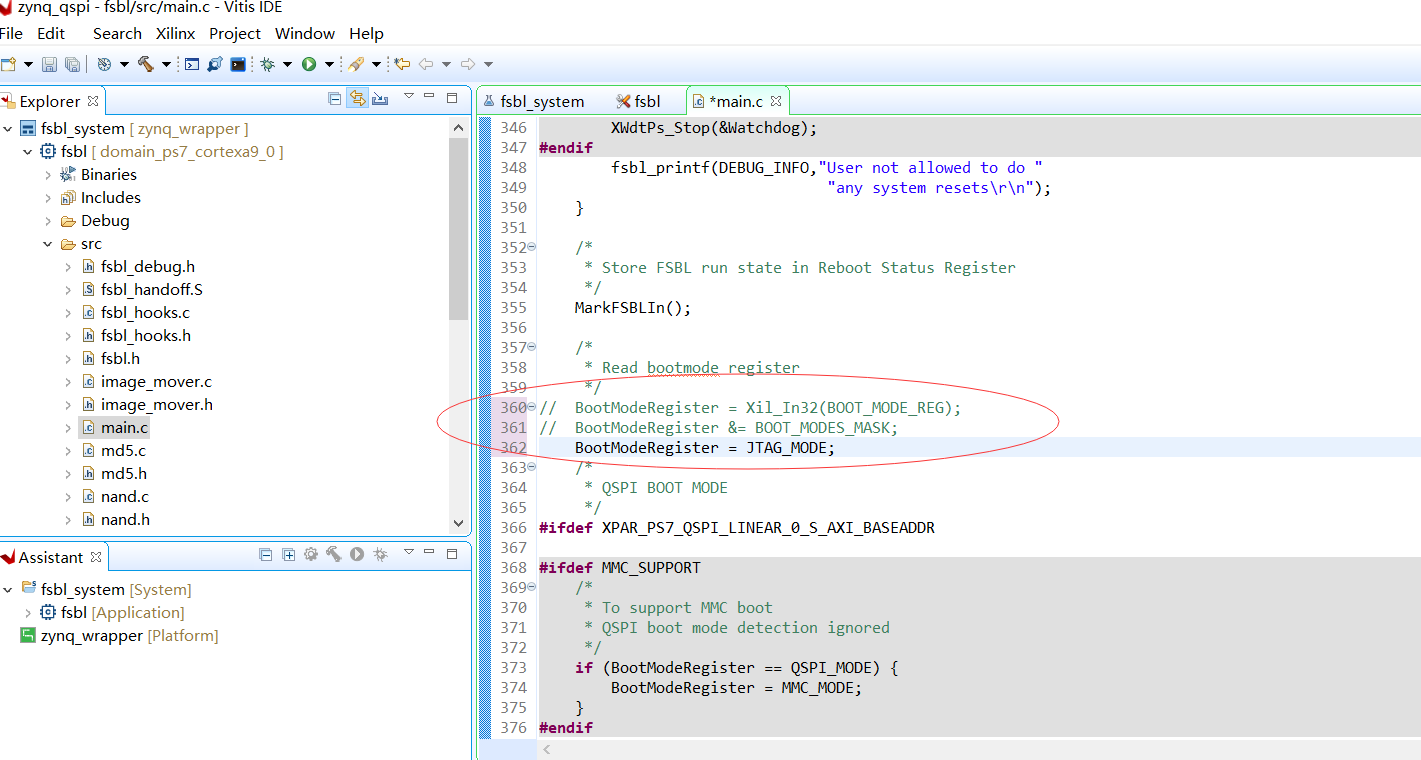Expand the Binaries node
Screen dimensions: 1421x760
tap(48, 175)
